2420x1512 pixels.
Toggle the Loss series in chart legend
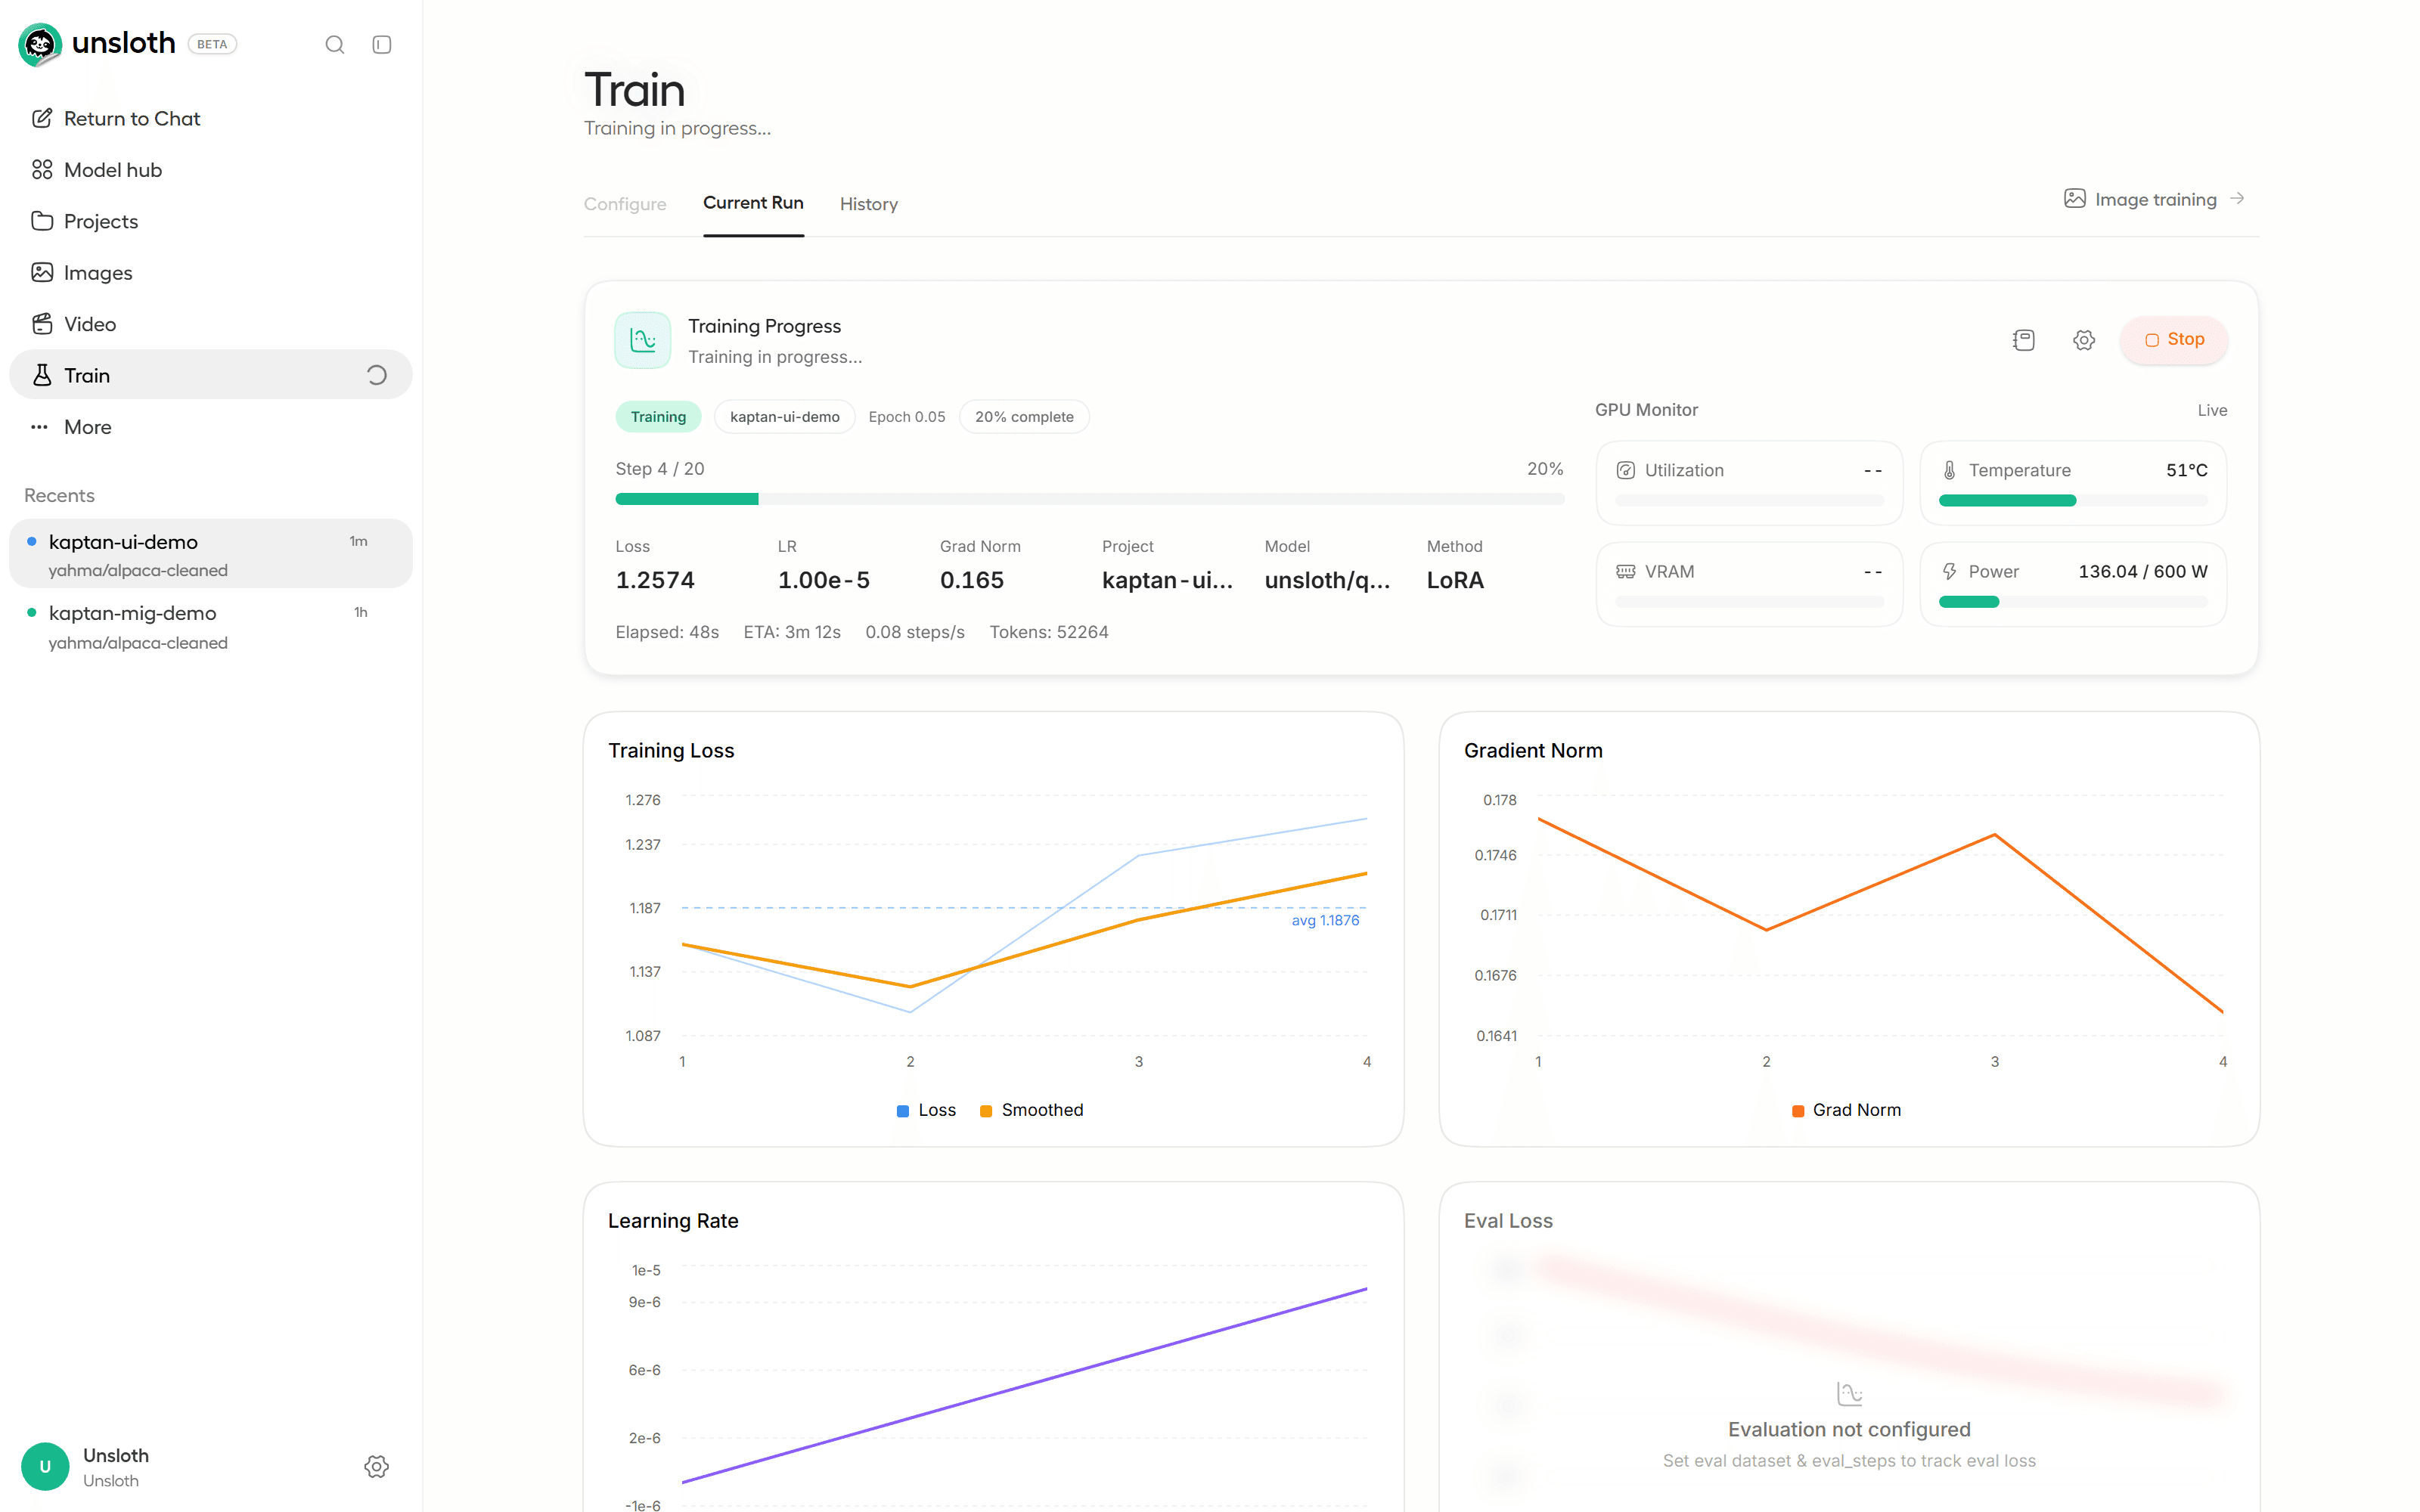[x=927, y=1110]
